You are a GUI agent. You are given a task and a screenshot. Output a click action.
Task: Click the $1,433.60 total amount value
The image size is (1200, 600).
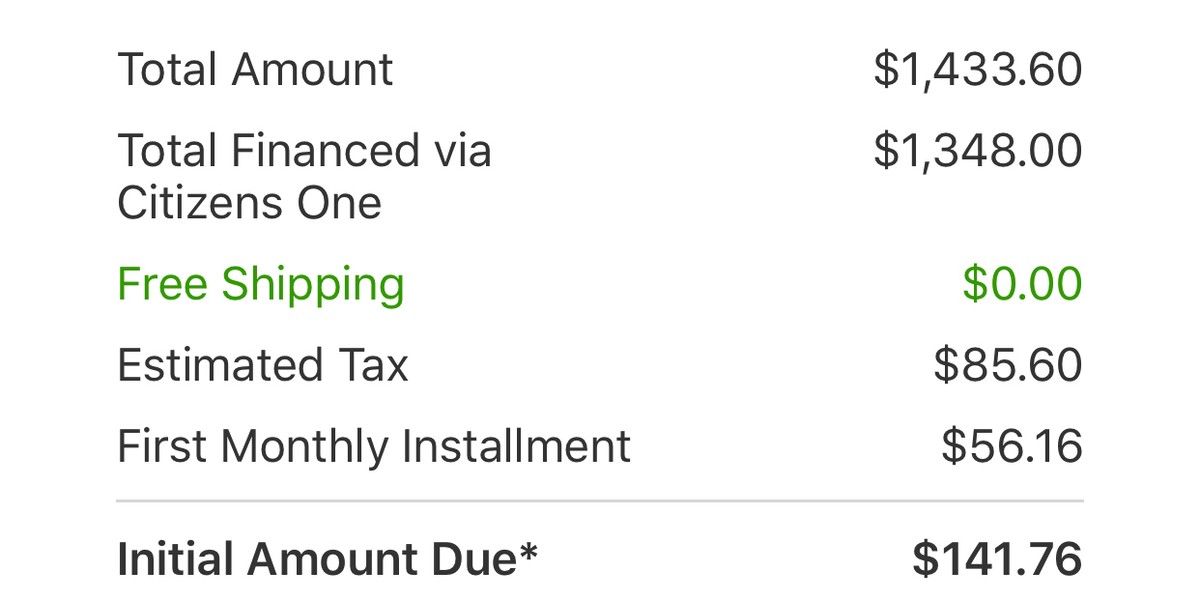point(978,71)
